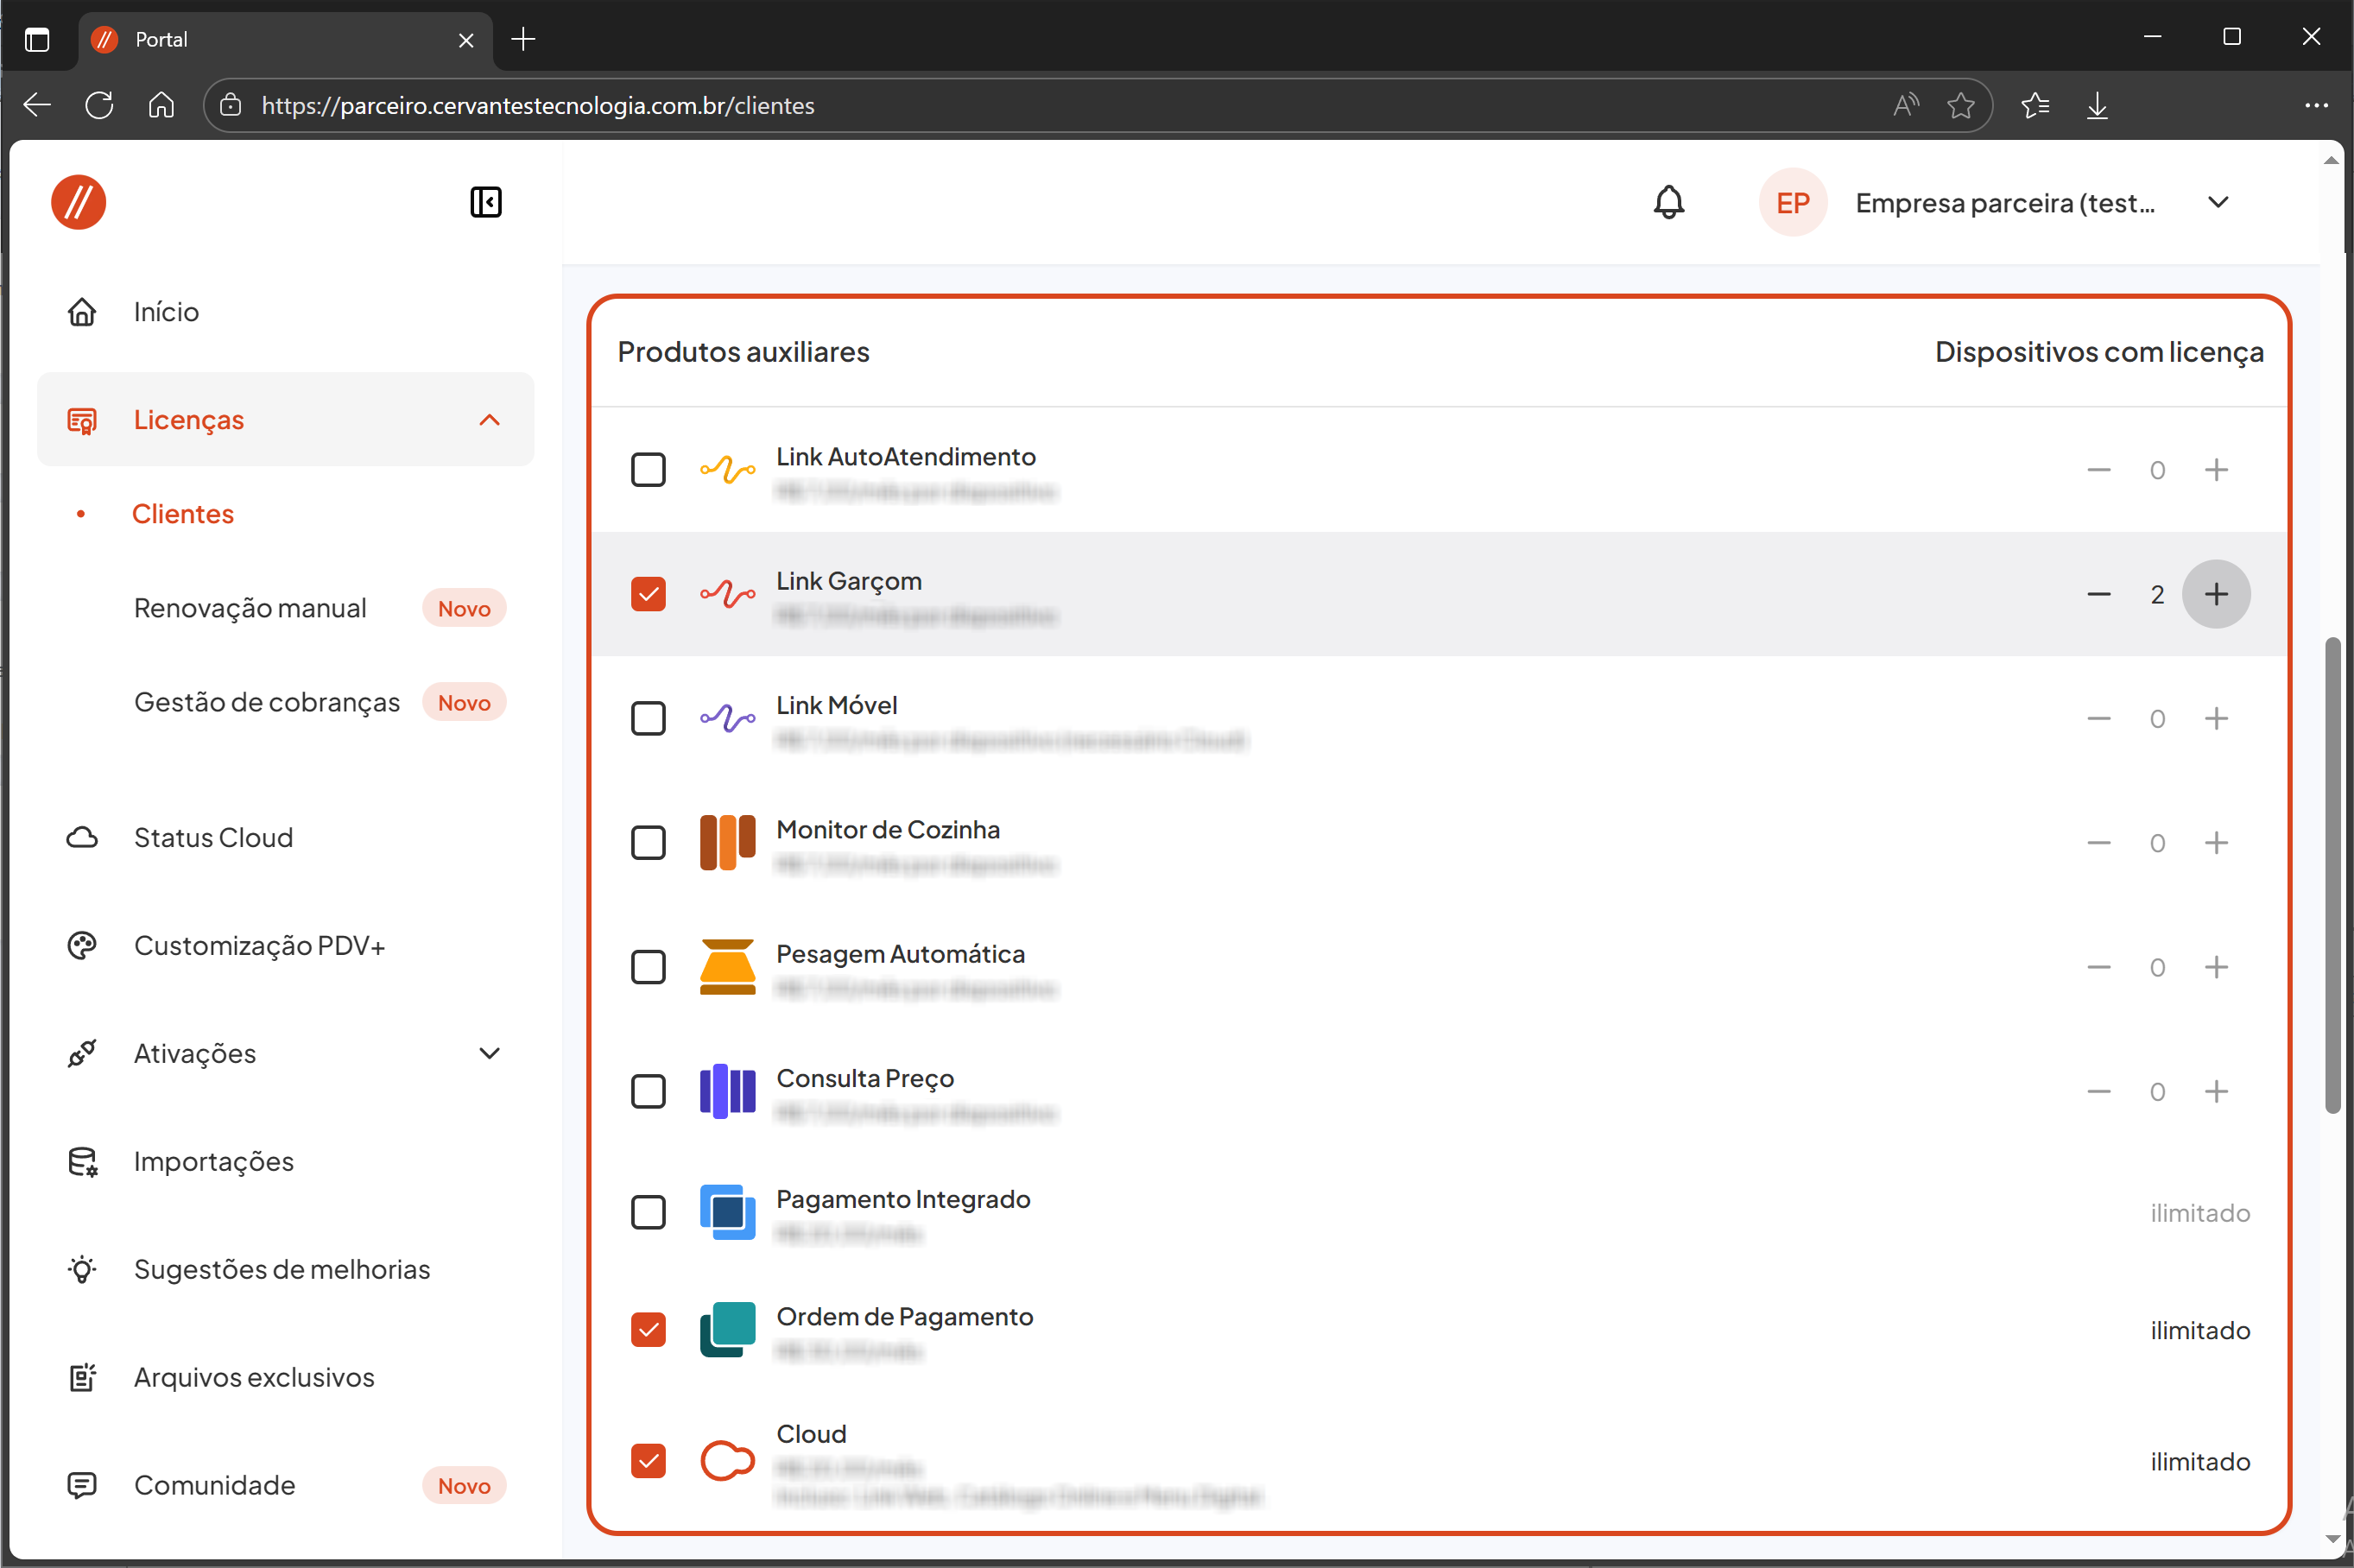Click the Cervantes orange logo
2354x1568 pixels.
click(x=79, y=203)
